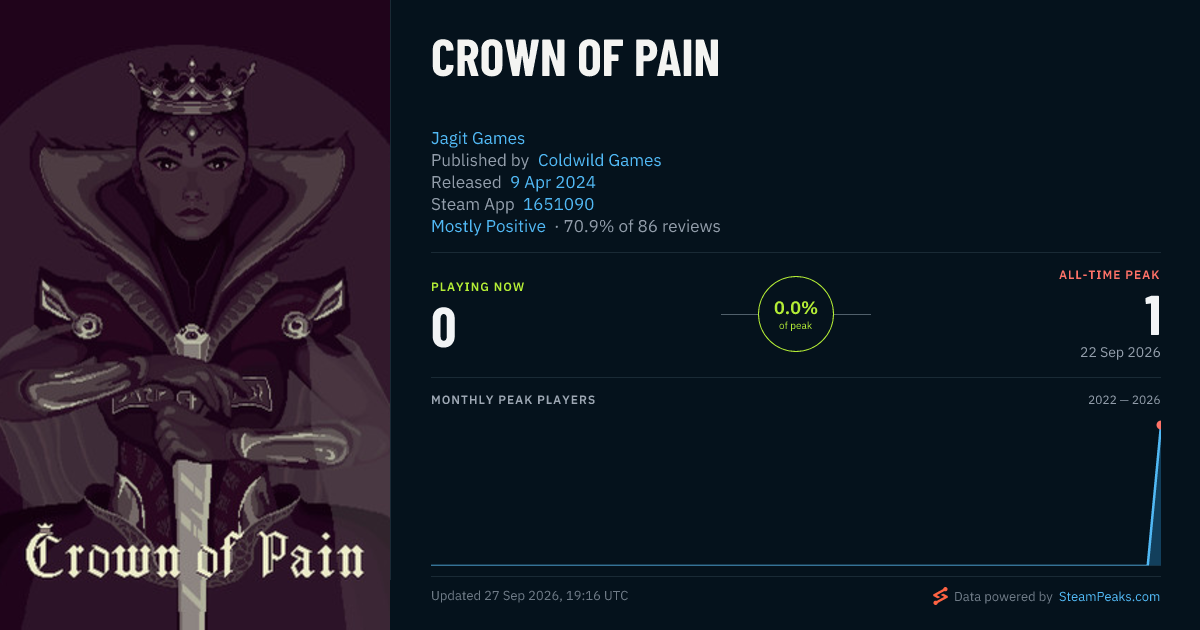Click the SteamPeaks logo icon
The image size is (1200, 630).
[939, 596]
